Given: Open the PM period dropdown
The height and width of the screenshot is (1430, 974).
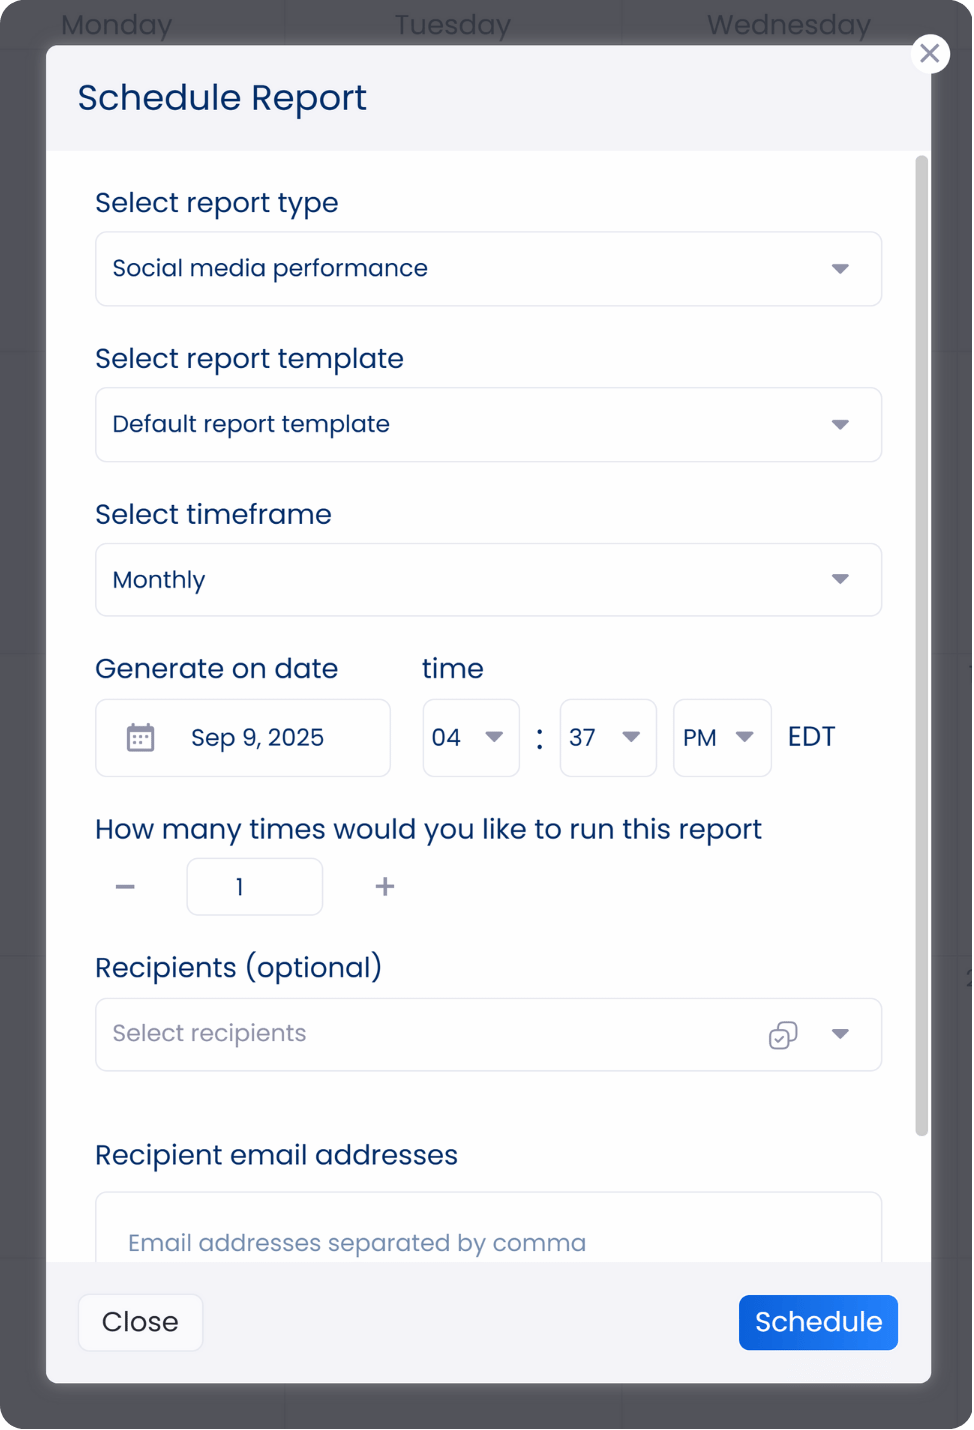Looking at the screenshot, I should point(721,737).
